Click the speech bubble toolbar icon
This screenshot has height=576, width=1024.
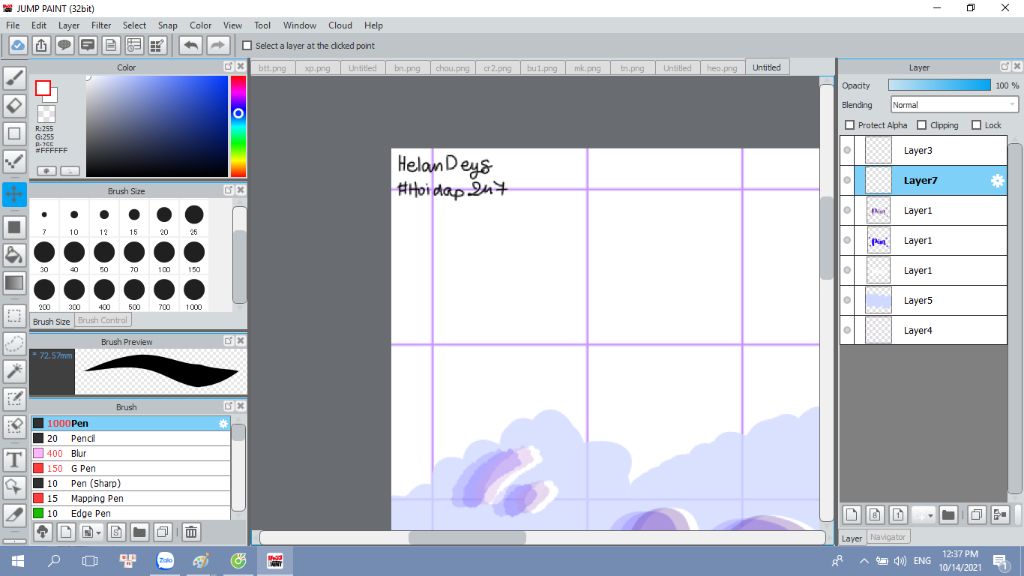click(64, 45)
